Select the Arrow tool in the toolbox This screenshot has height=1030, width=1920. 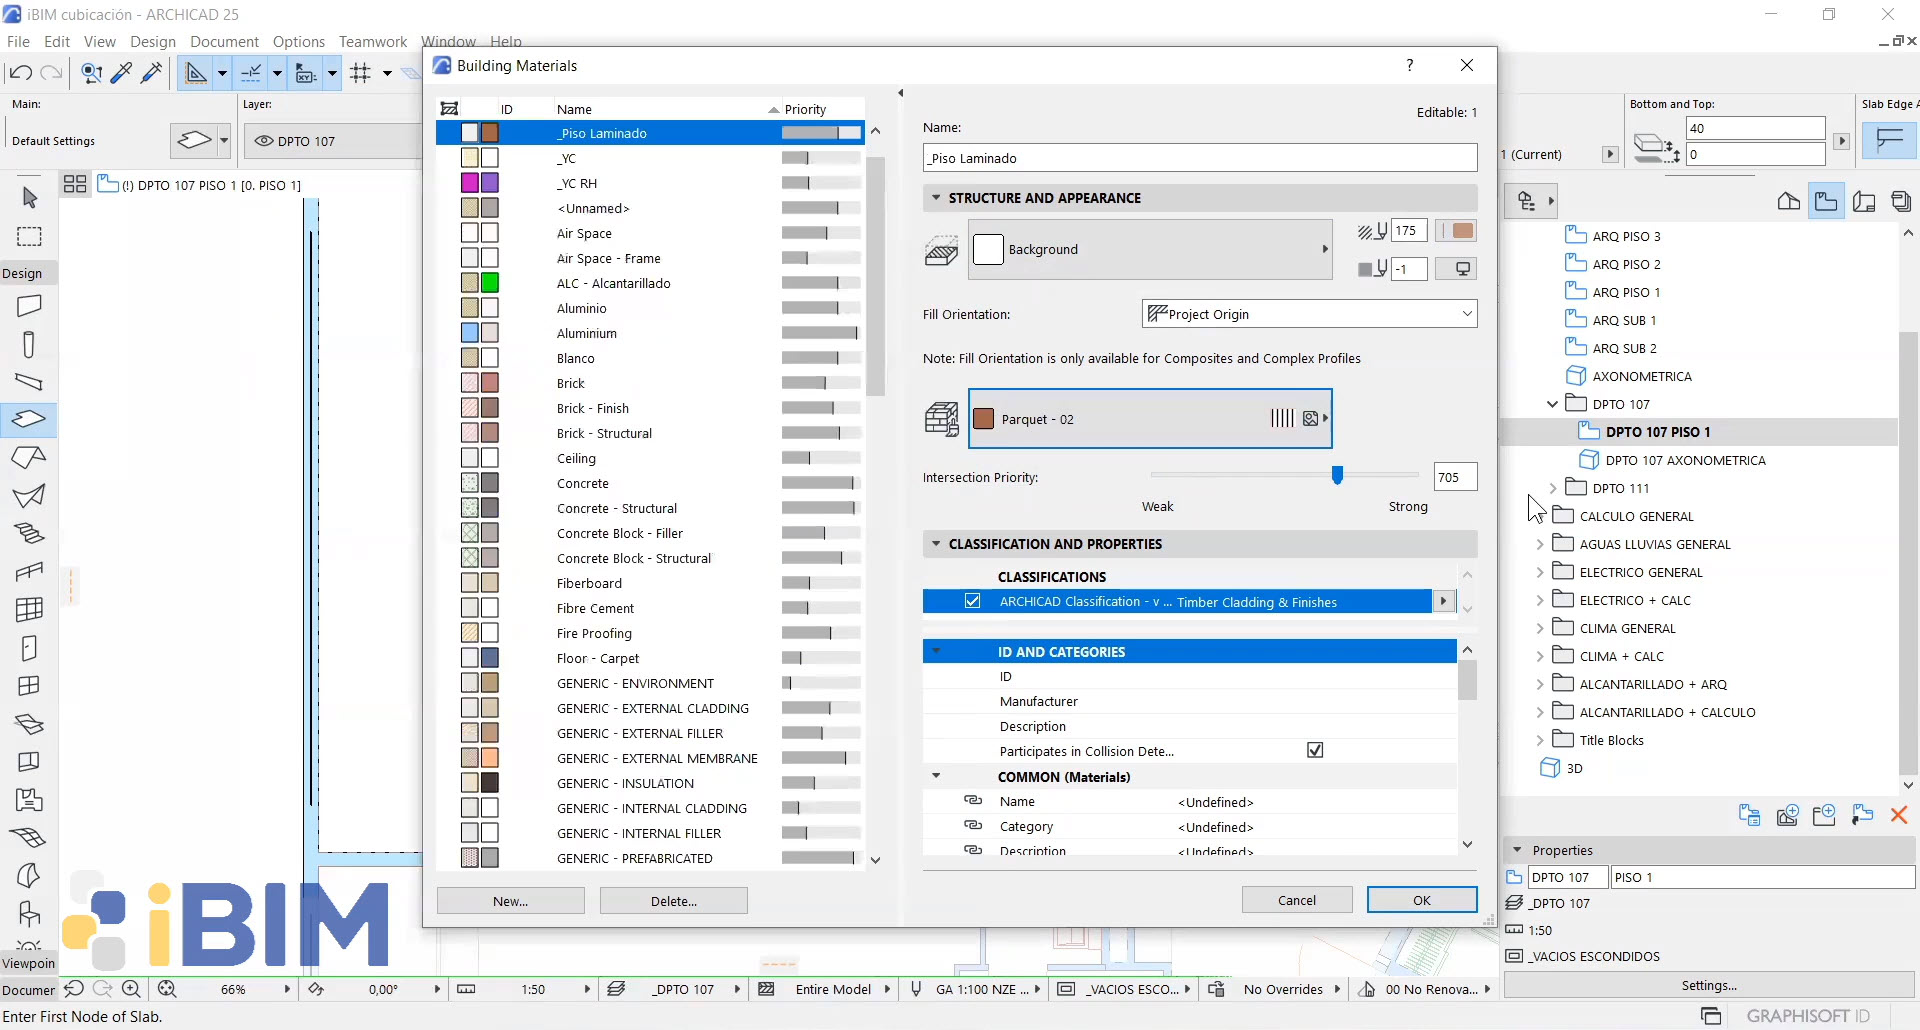(29, 197)
